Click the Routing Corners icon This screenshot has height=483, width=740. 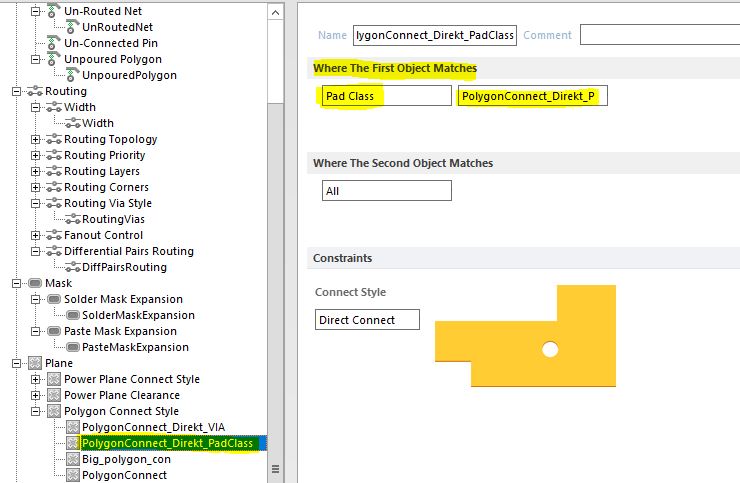(x=54, y=187)
